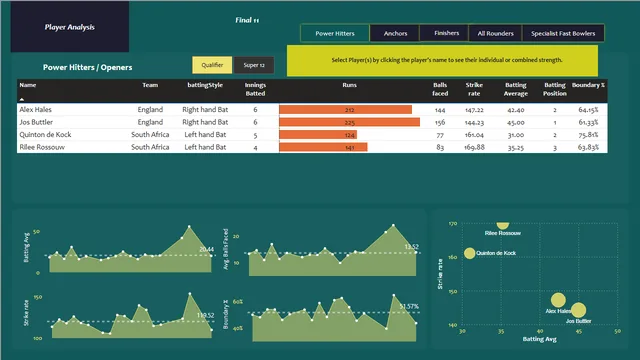Click the Avg. Balls Faced chart peak
This screenshot has height=360, width=640.
pyautogui.click(x=393, y=225)
